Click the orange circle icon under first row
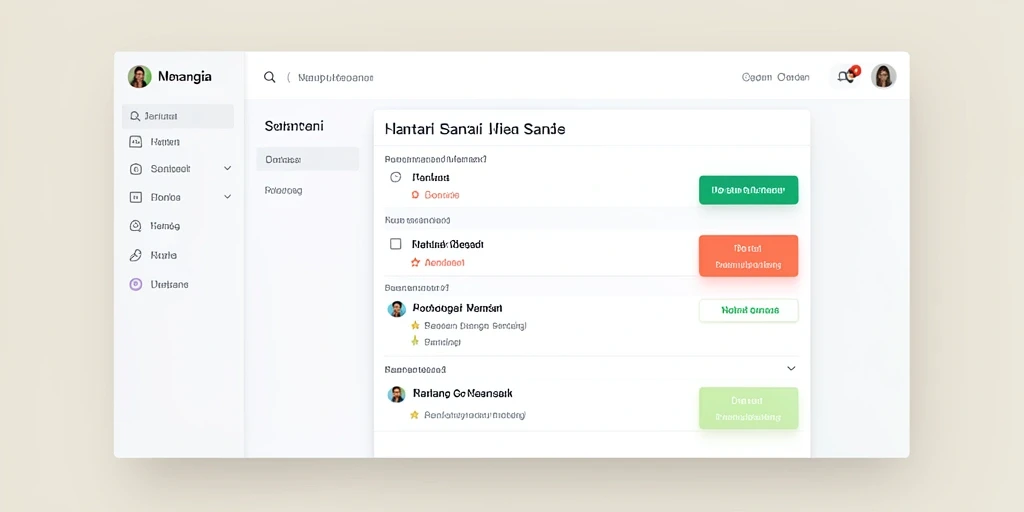 click(x=415, y=195)
